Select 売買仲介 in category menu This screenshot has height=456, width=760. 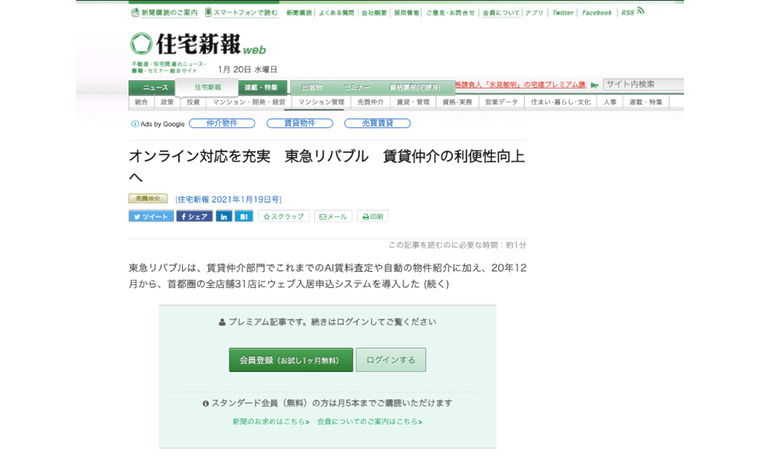pyautogui.click(x=370, y=102)
